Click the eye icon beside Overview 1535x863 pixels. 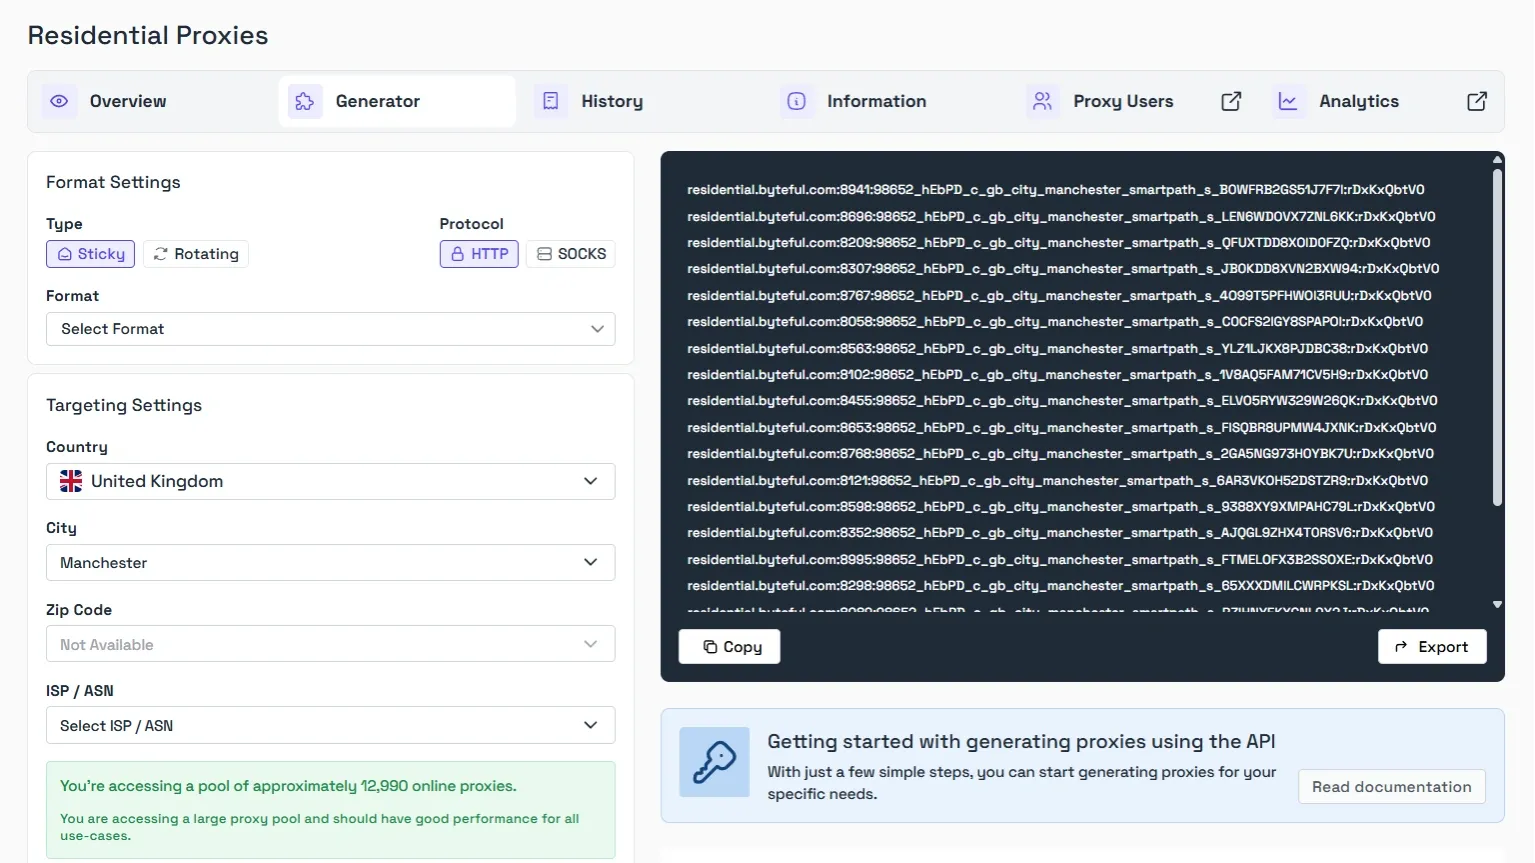[x=59, y=101]
